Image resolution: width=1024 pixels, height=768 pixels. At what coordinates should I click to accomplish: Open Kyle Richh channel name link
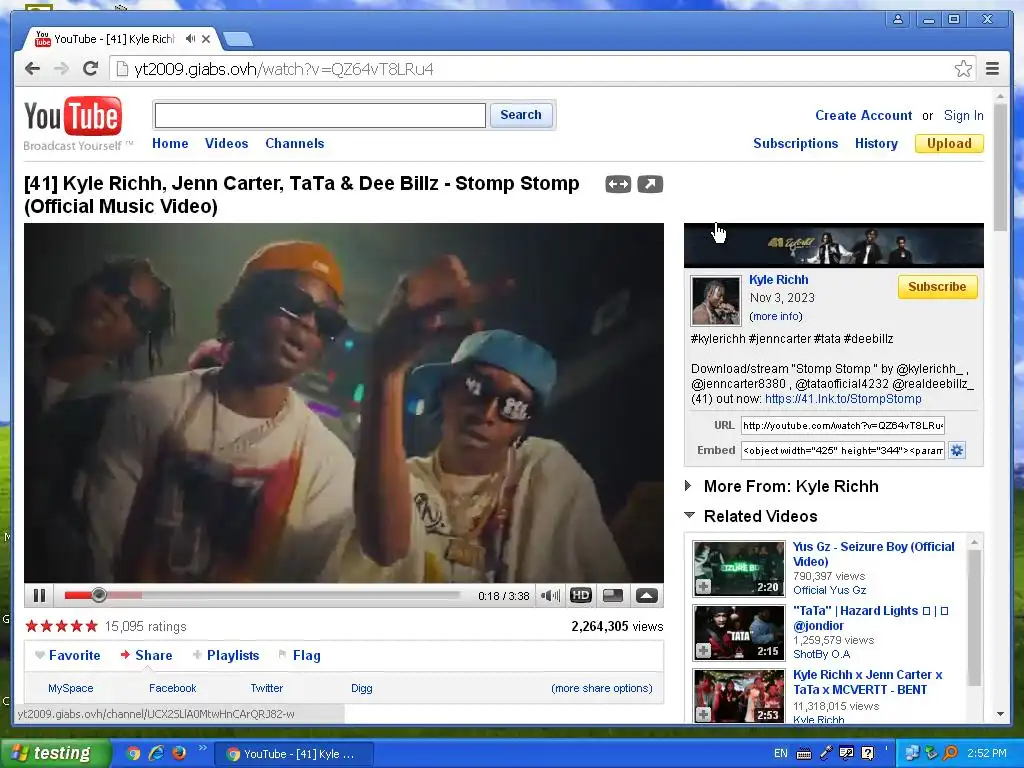pyautogui.click(x=778, y=280)
